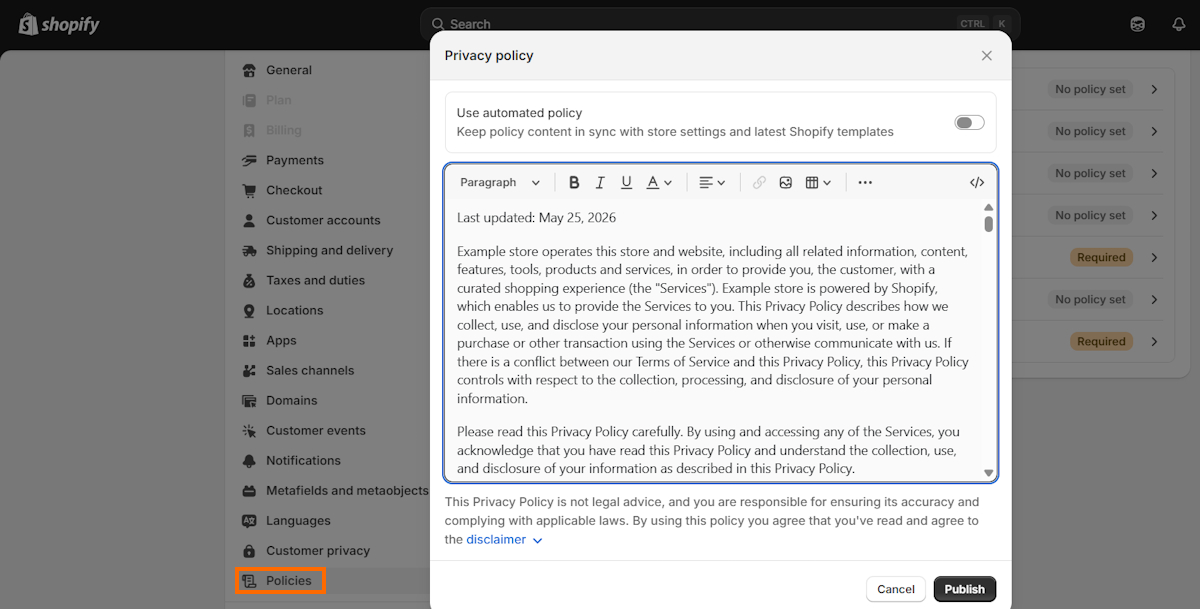1200x609 pixels.
Task: Click the Domains icon
Action: tap(249, 401)
